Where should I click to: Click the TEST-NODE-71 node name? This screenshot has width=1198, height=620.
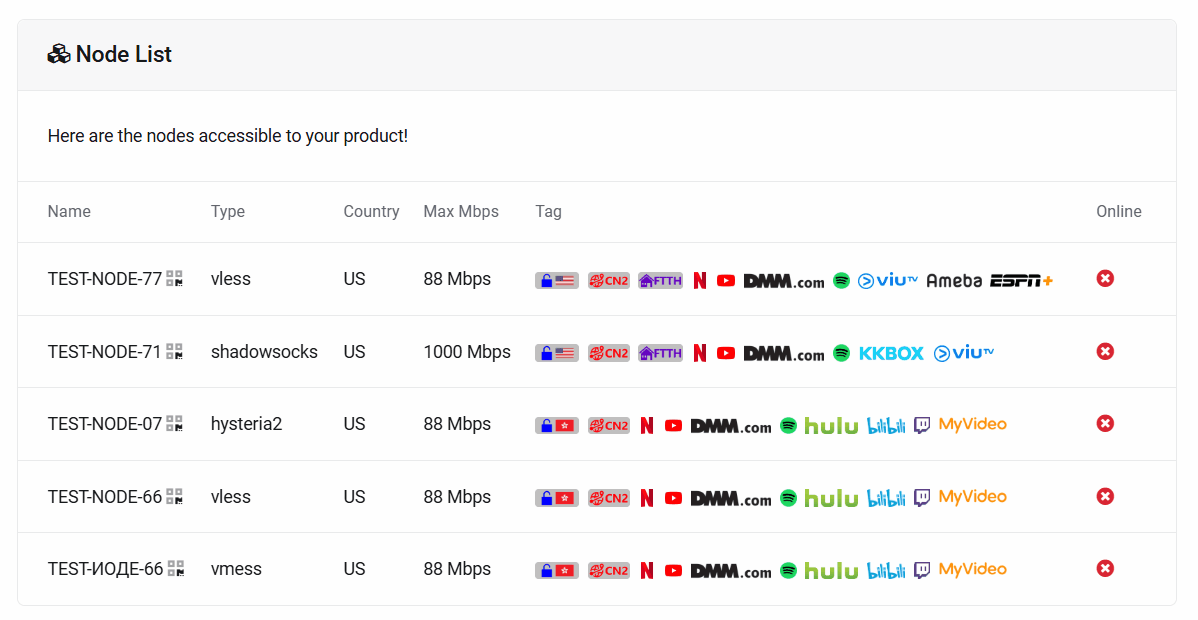tap(104, 352)
